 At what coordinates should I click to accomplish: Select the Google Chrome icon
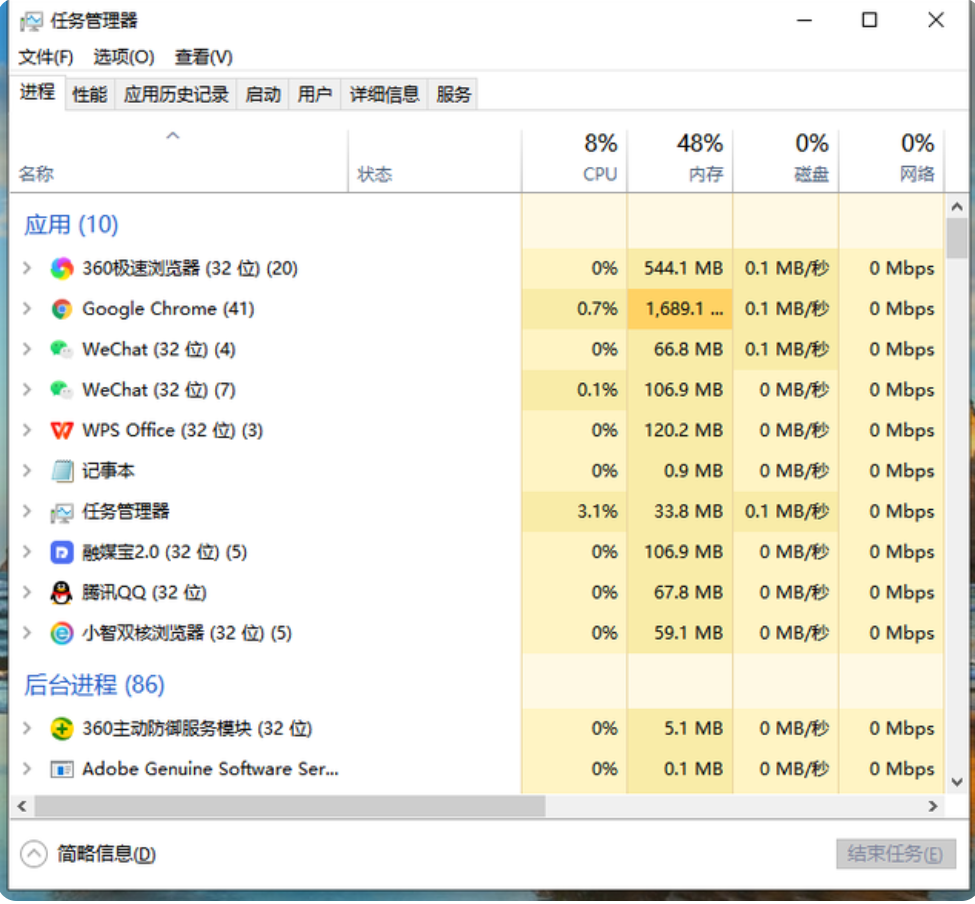tap(62, 309)
